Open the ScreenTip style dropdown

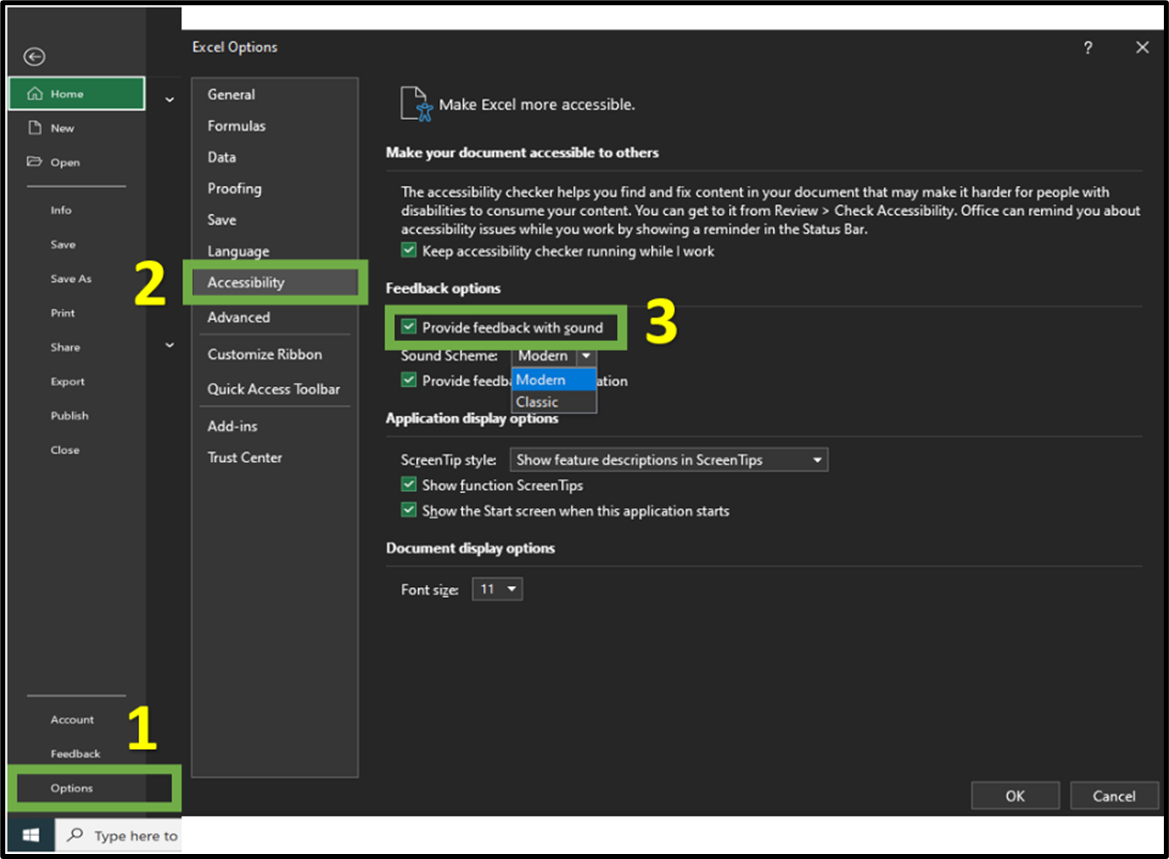coord(669,460)
